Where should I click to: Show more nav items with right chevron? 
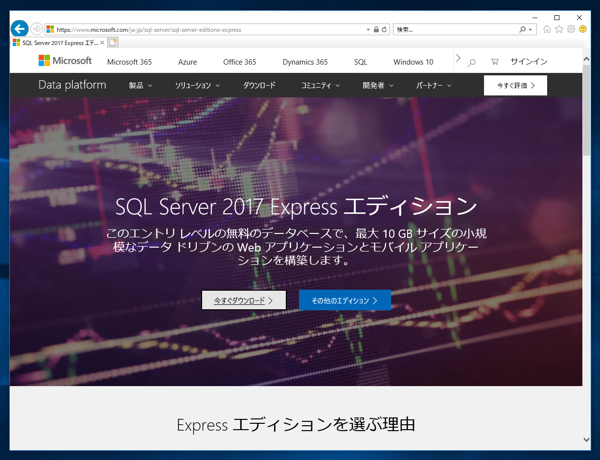coord(458,58)
